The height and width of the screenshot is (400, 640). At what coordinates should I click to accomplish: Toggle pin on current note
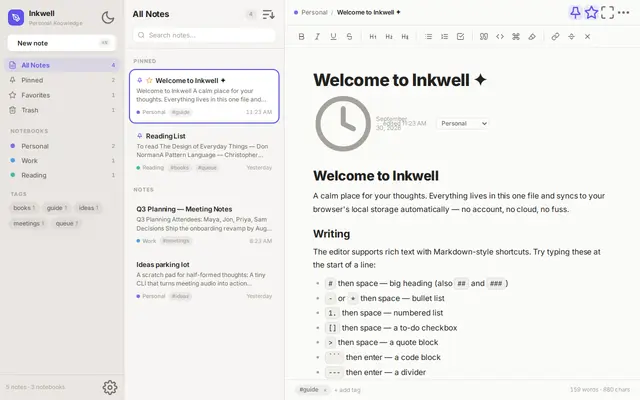click(575, 13)
